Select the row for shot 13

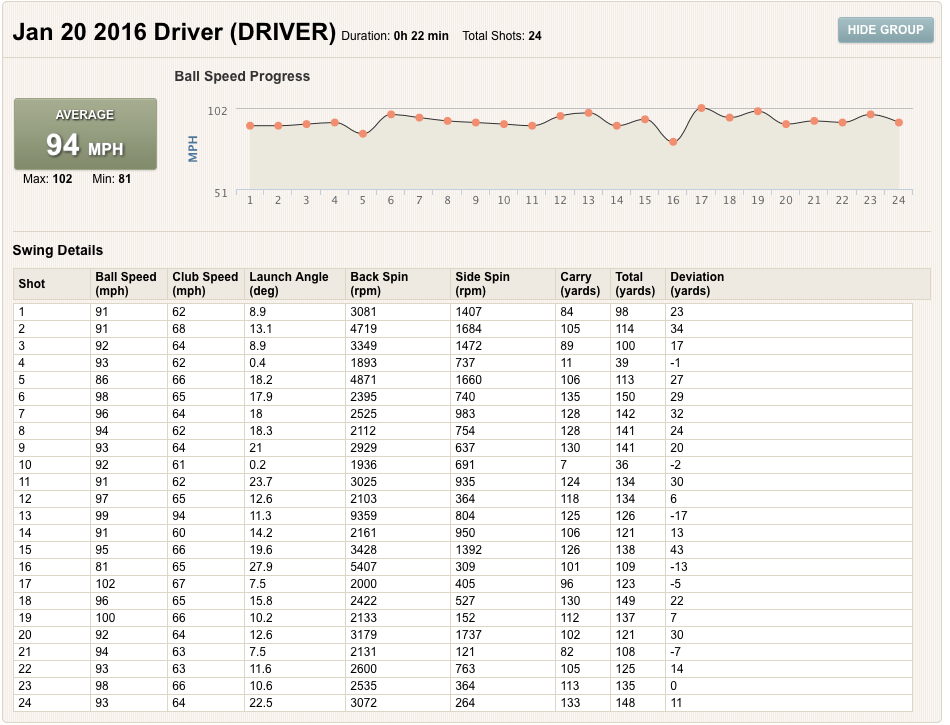(463, 516)
